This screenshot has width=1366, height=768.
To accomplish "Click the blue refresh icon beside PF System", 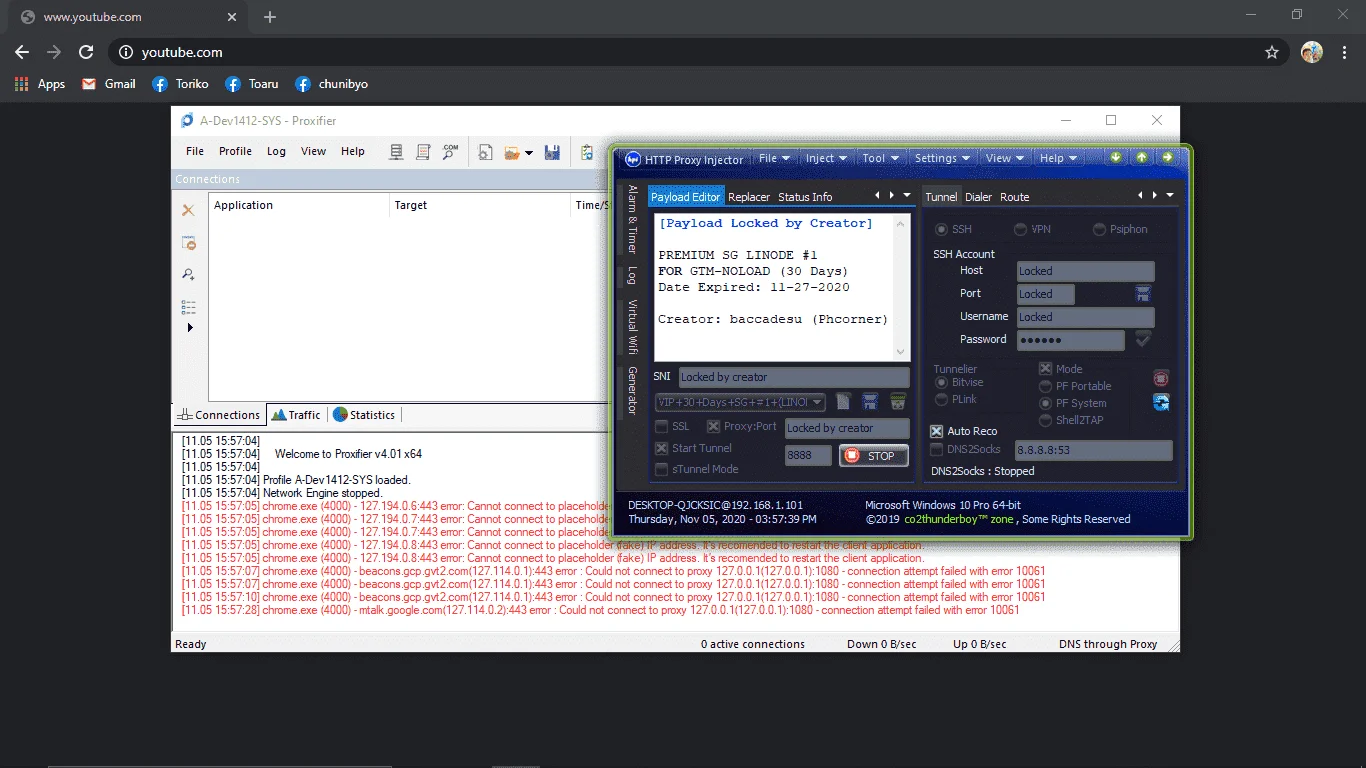I will (1161, 403).
